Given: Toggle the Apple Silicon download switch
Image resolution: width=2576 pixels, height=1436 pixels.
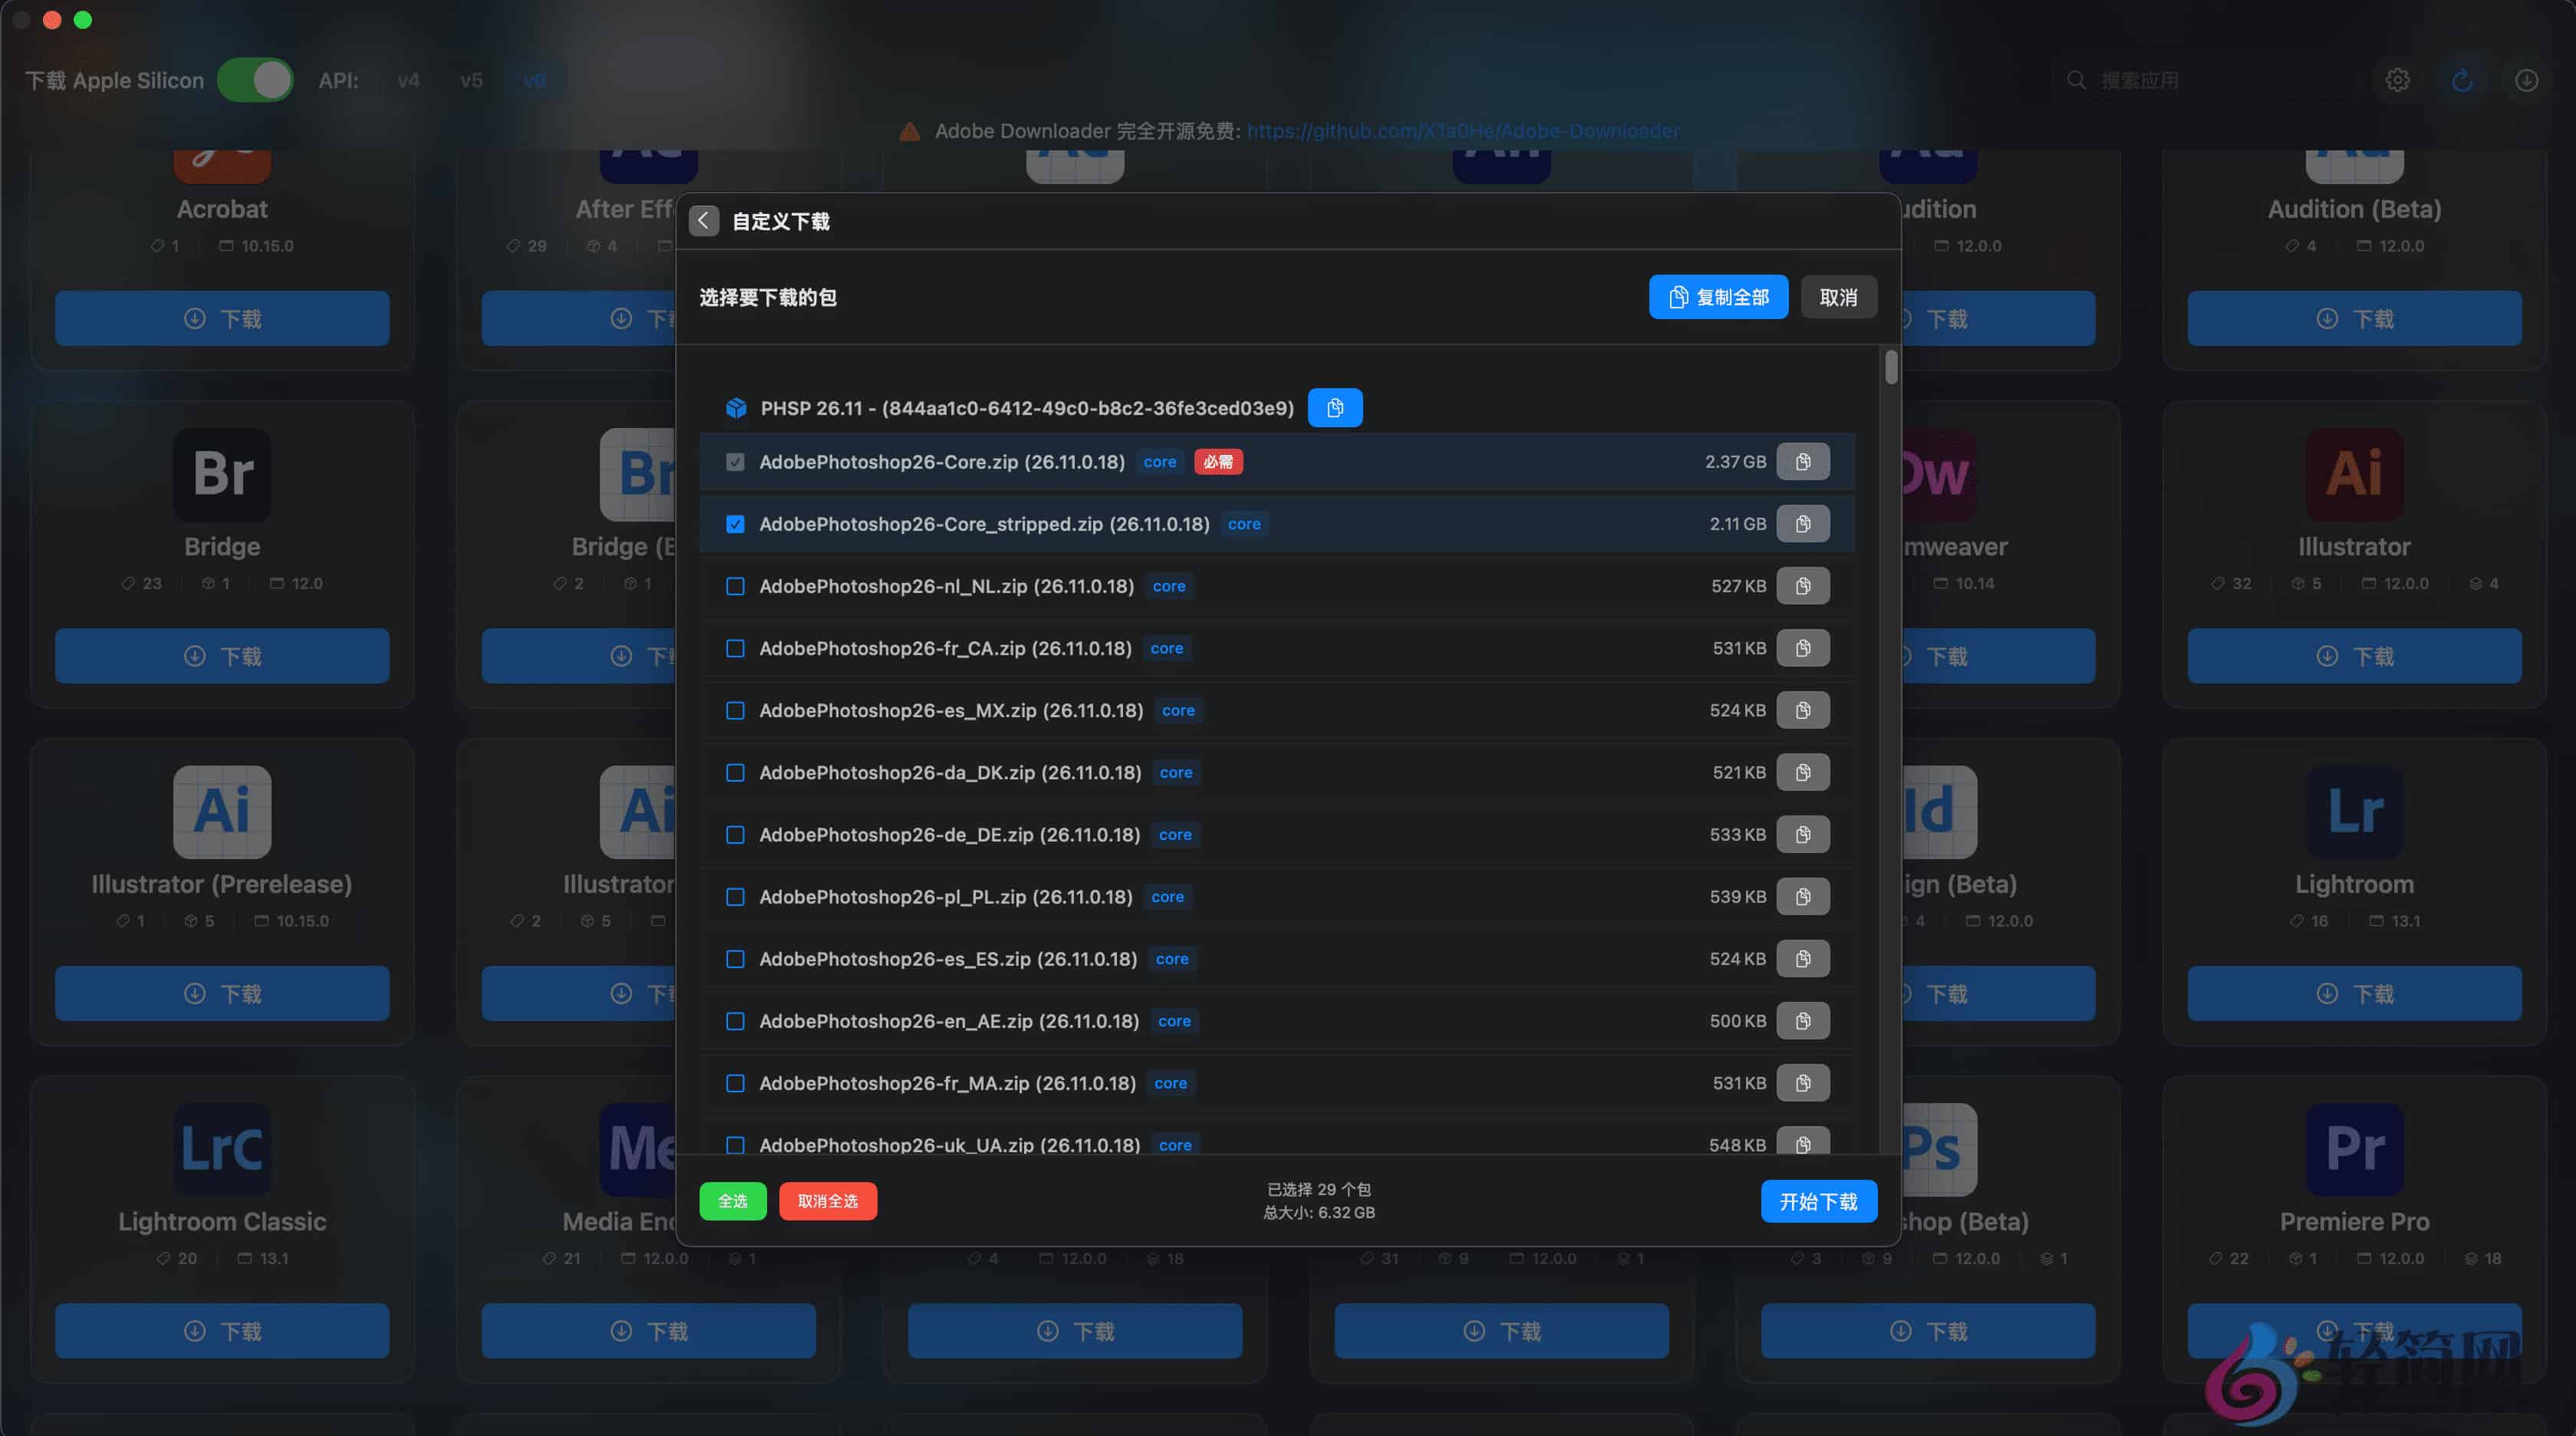Looking at the screenshot, I should coord(256,80).
